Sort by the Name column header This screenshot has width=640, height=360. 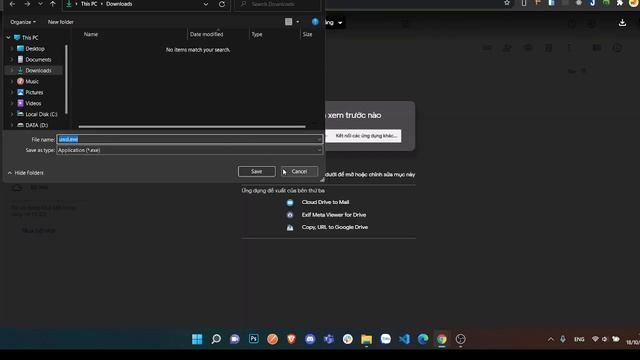click(91, 34)
